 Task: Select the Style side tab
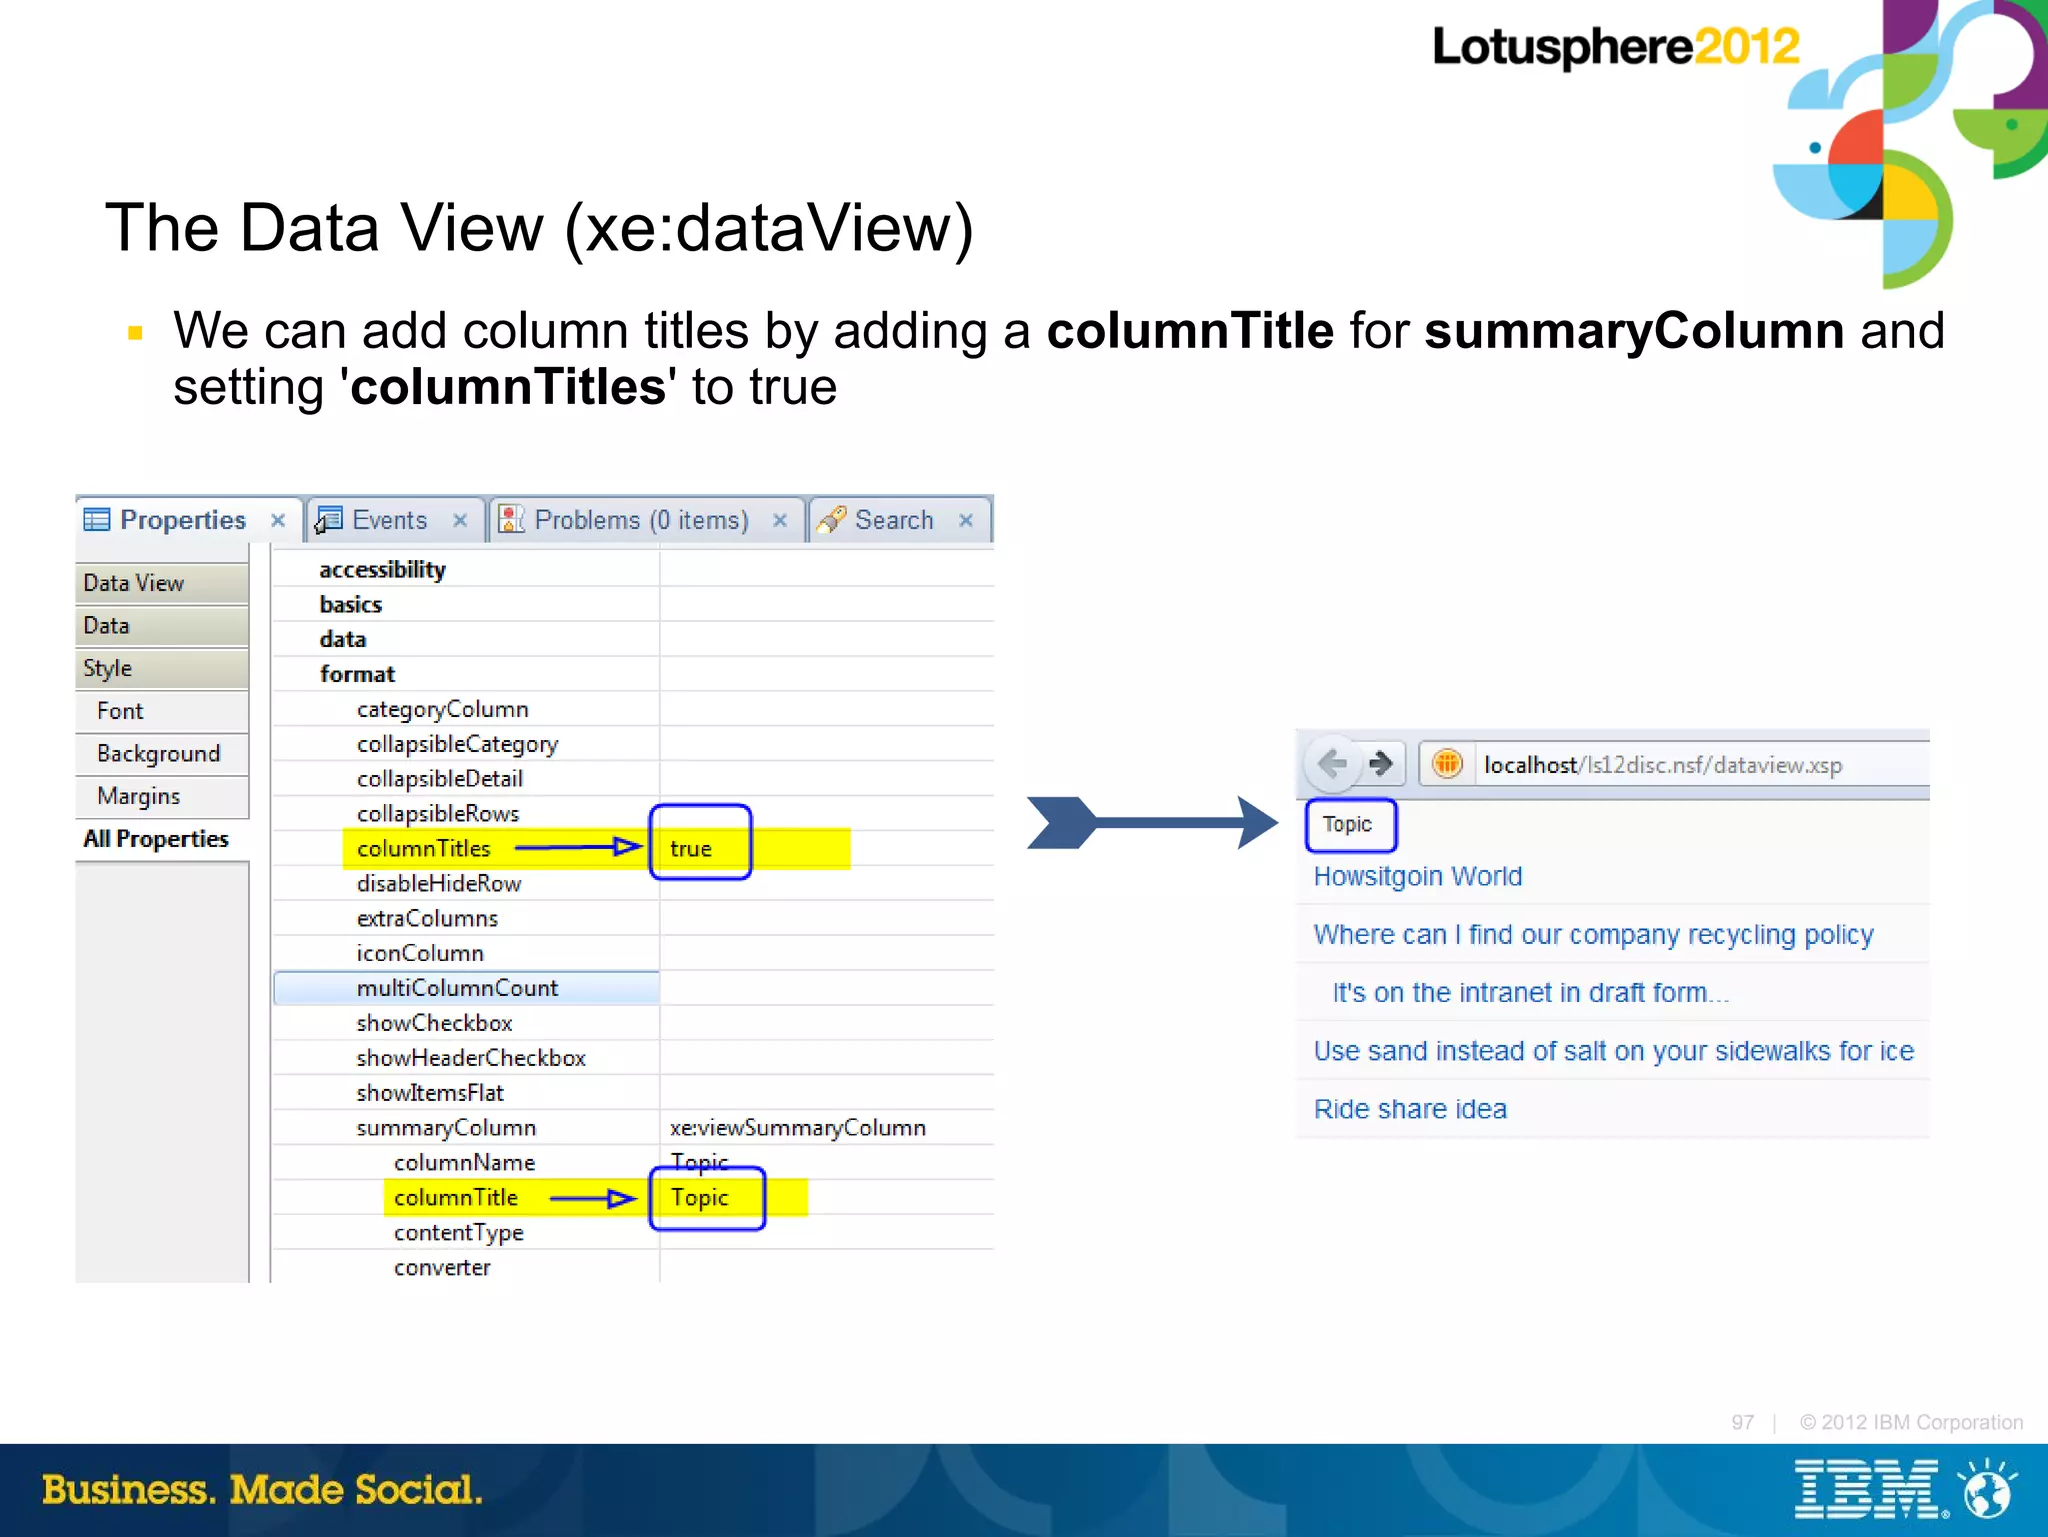pyautogui.click(x=162, y=669)
